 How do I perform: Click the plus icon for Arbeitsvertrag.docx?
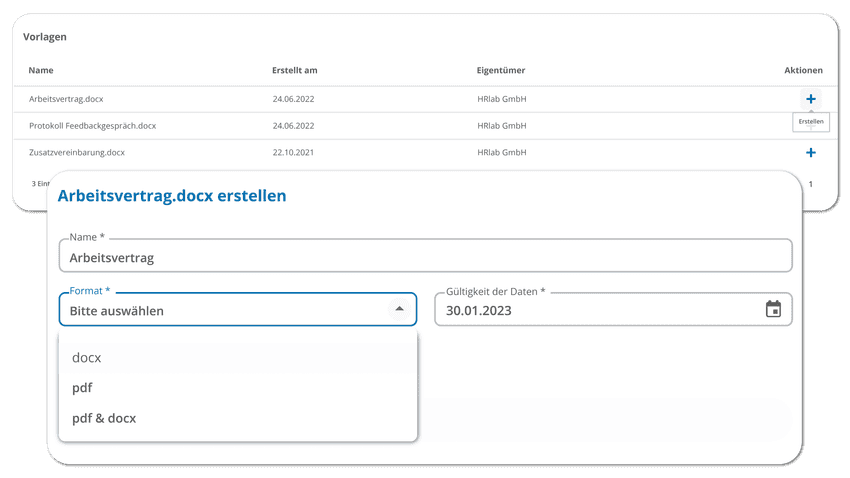pyautogui.click(x=810, y=99)
